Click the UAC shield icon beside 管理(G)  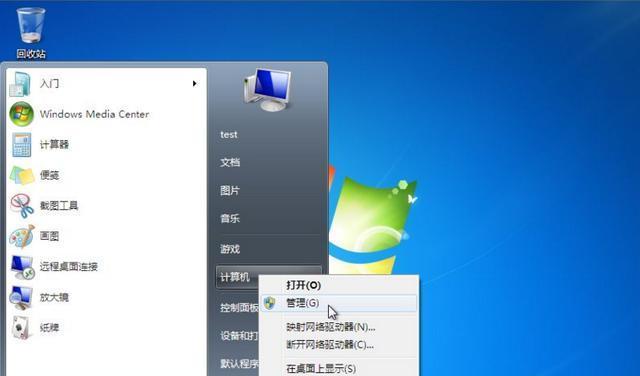click(269, 303)
